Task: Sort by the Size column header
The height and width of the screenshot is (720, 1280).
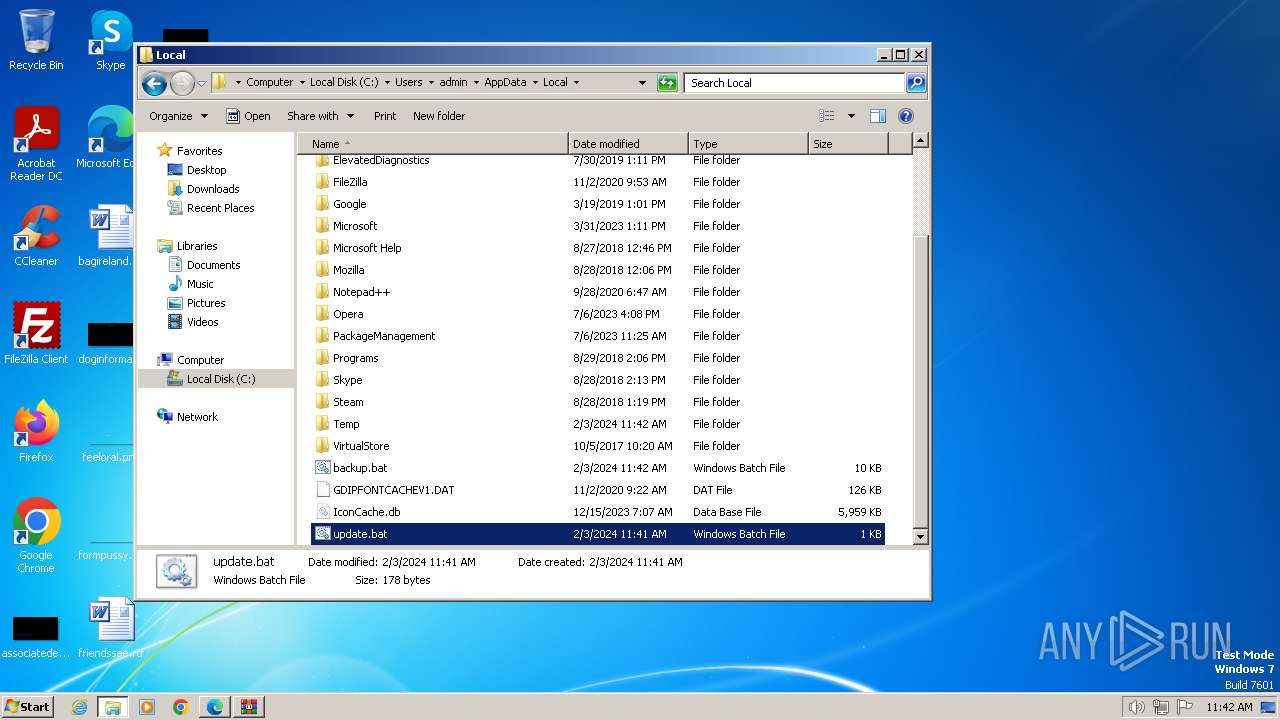Action: click(x=848, y=144)
